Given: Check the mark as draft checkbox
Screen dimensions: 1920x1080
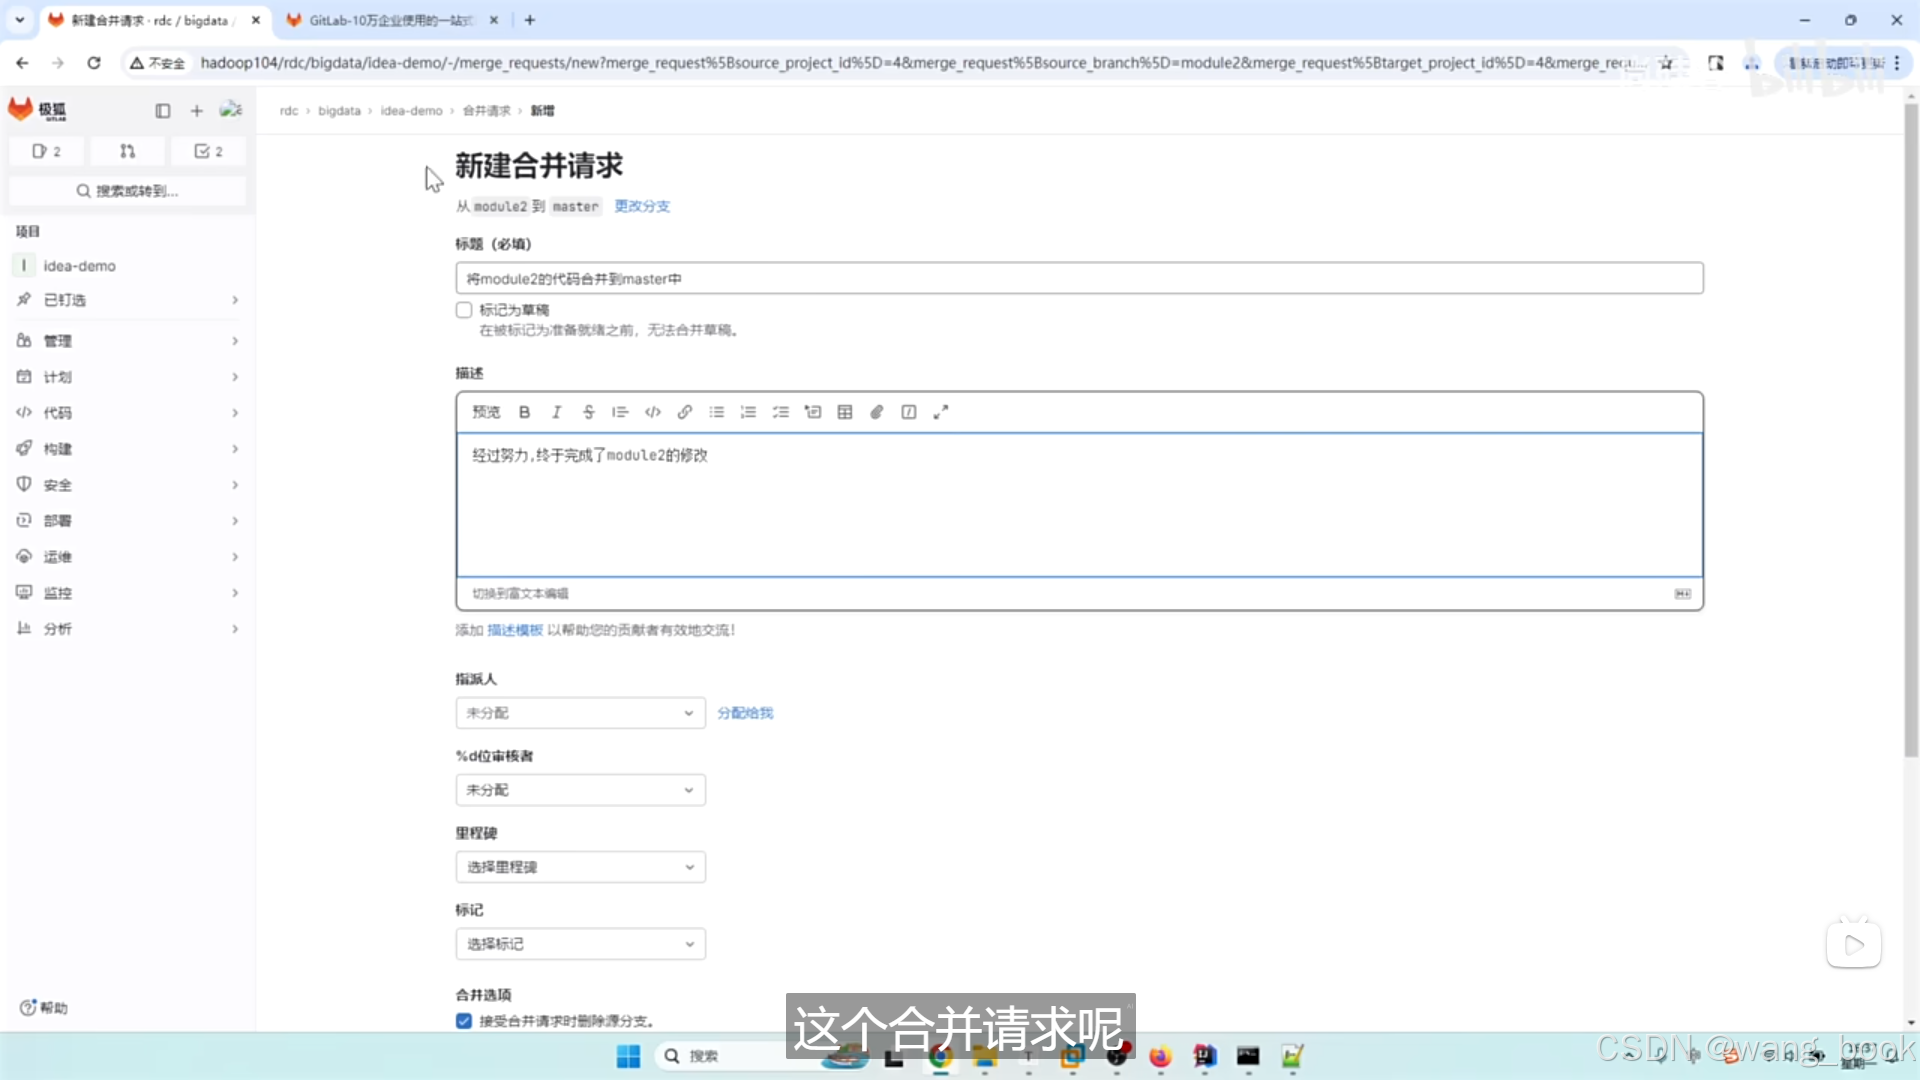Looking at the screenshot, I should click(464, 310).
